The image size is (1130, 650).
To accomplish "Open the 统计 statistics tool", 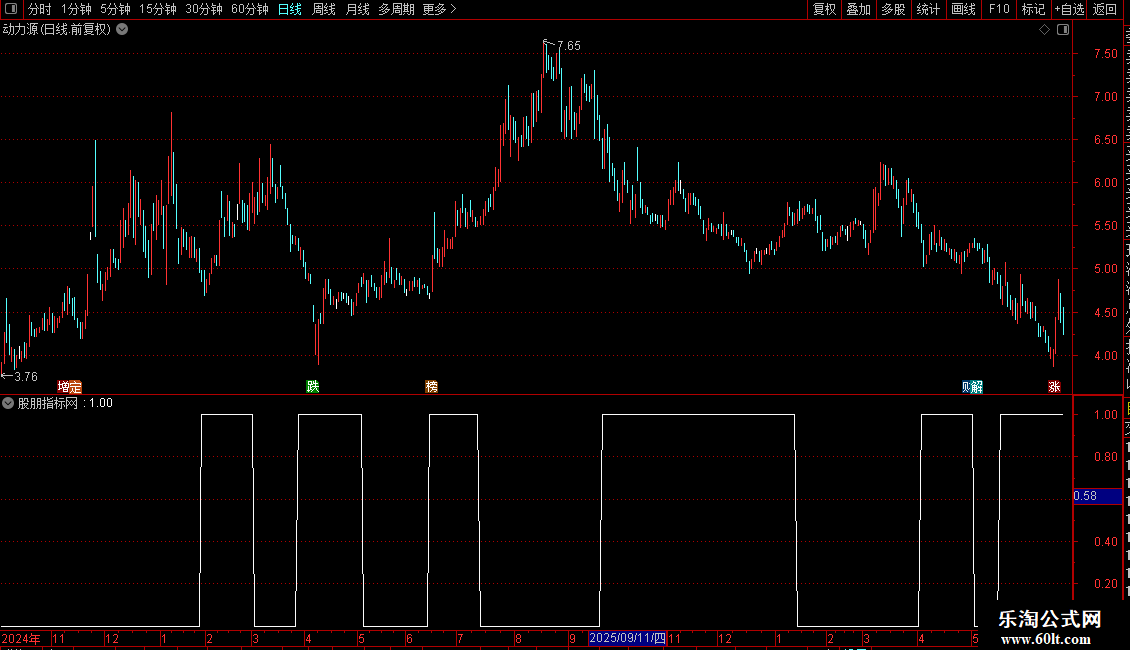I will [927, 9].
